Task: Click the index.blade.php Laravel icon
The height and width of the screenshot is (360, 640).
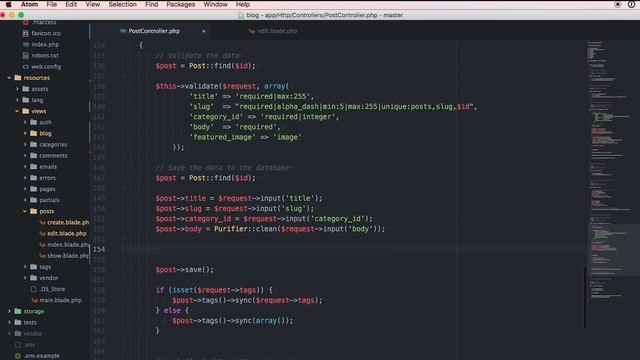Action: coord(42,244)
